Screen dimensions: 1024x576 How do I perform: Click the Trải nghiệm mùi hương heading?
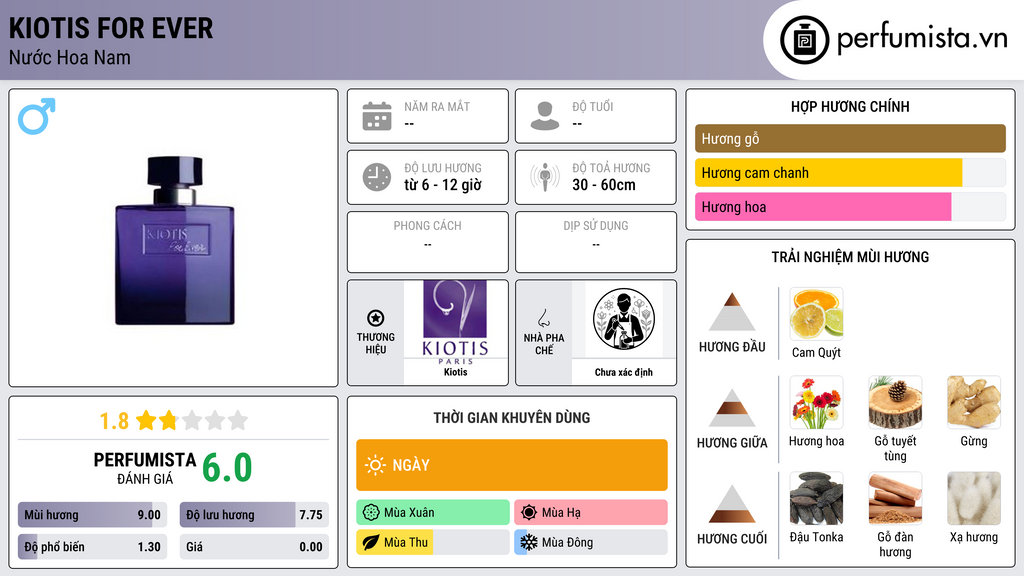[850, 257]
